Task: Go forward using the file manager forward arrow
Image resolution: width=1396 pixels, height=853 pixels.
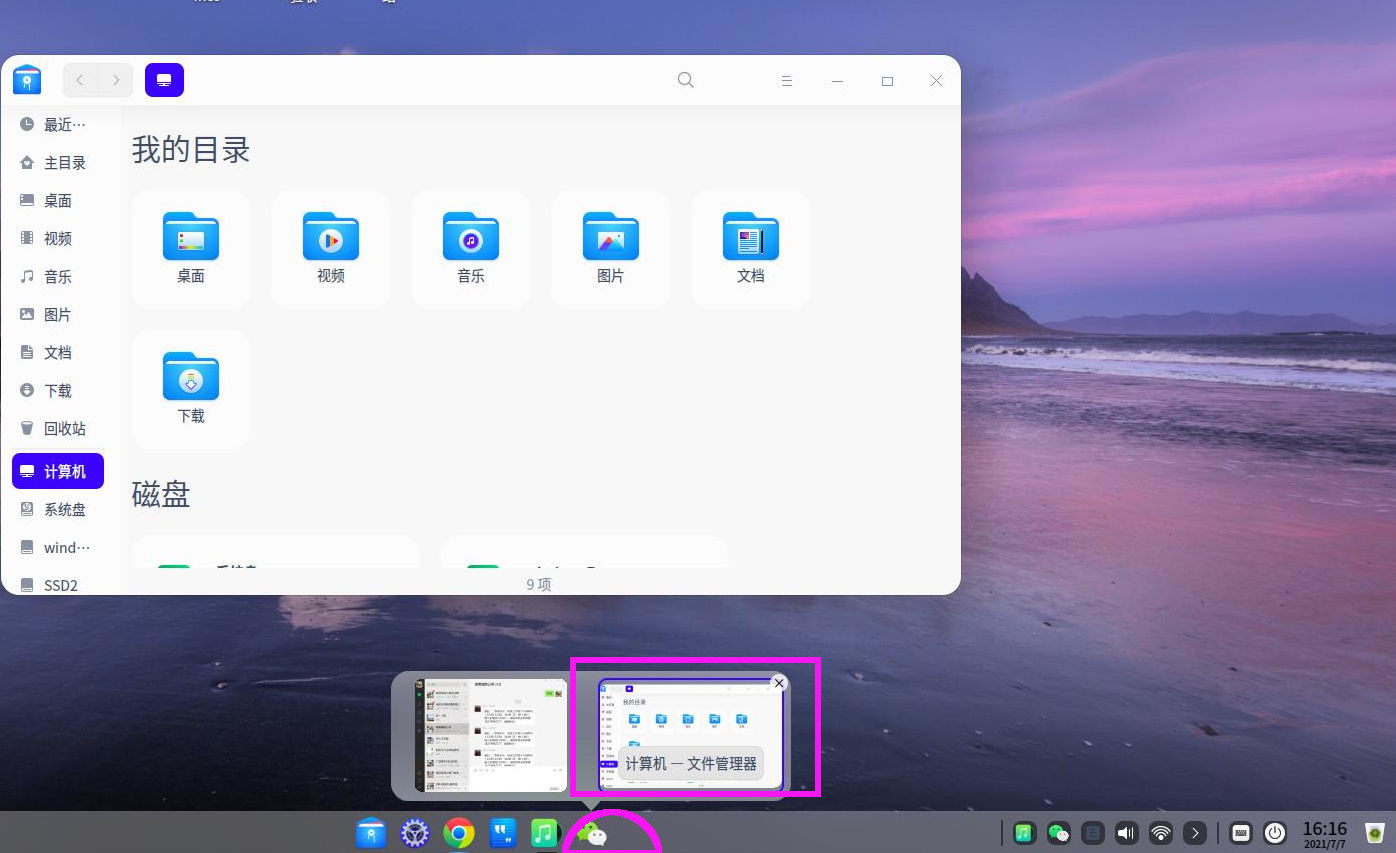Action: 116,80
